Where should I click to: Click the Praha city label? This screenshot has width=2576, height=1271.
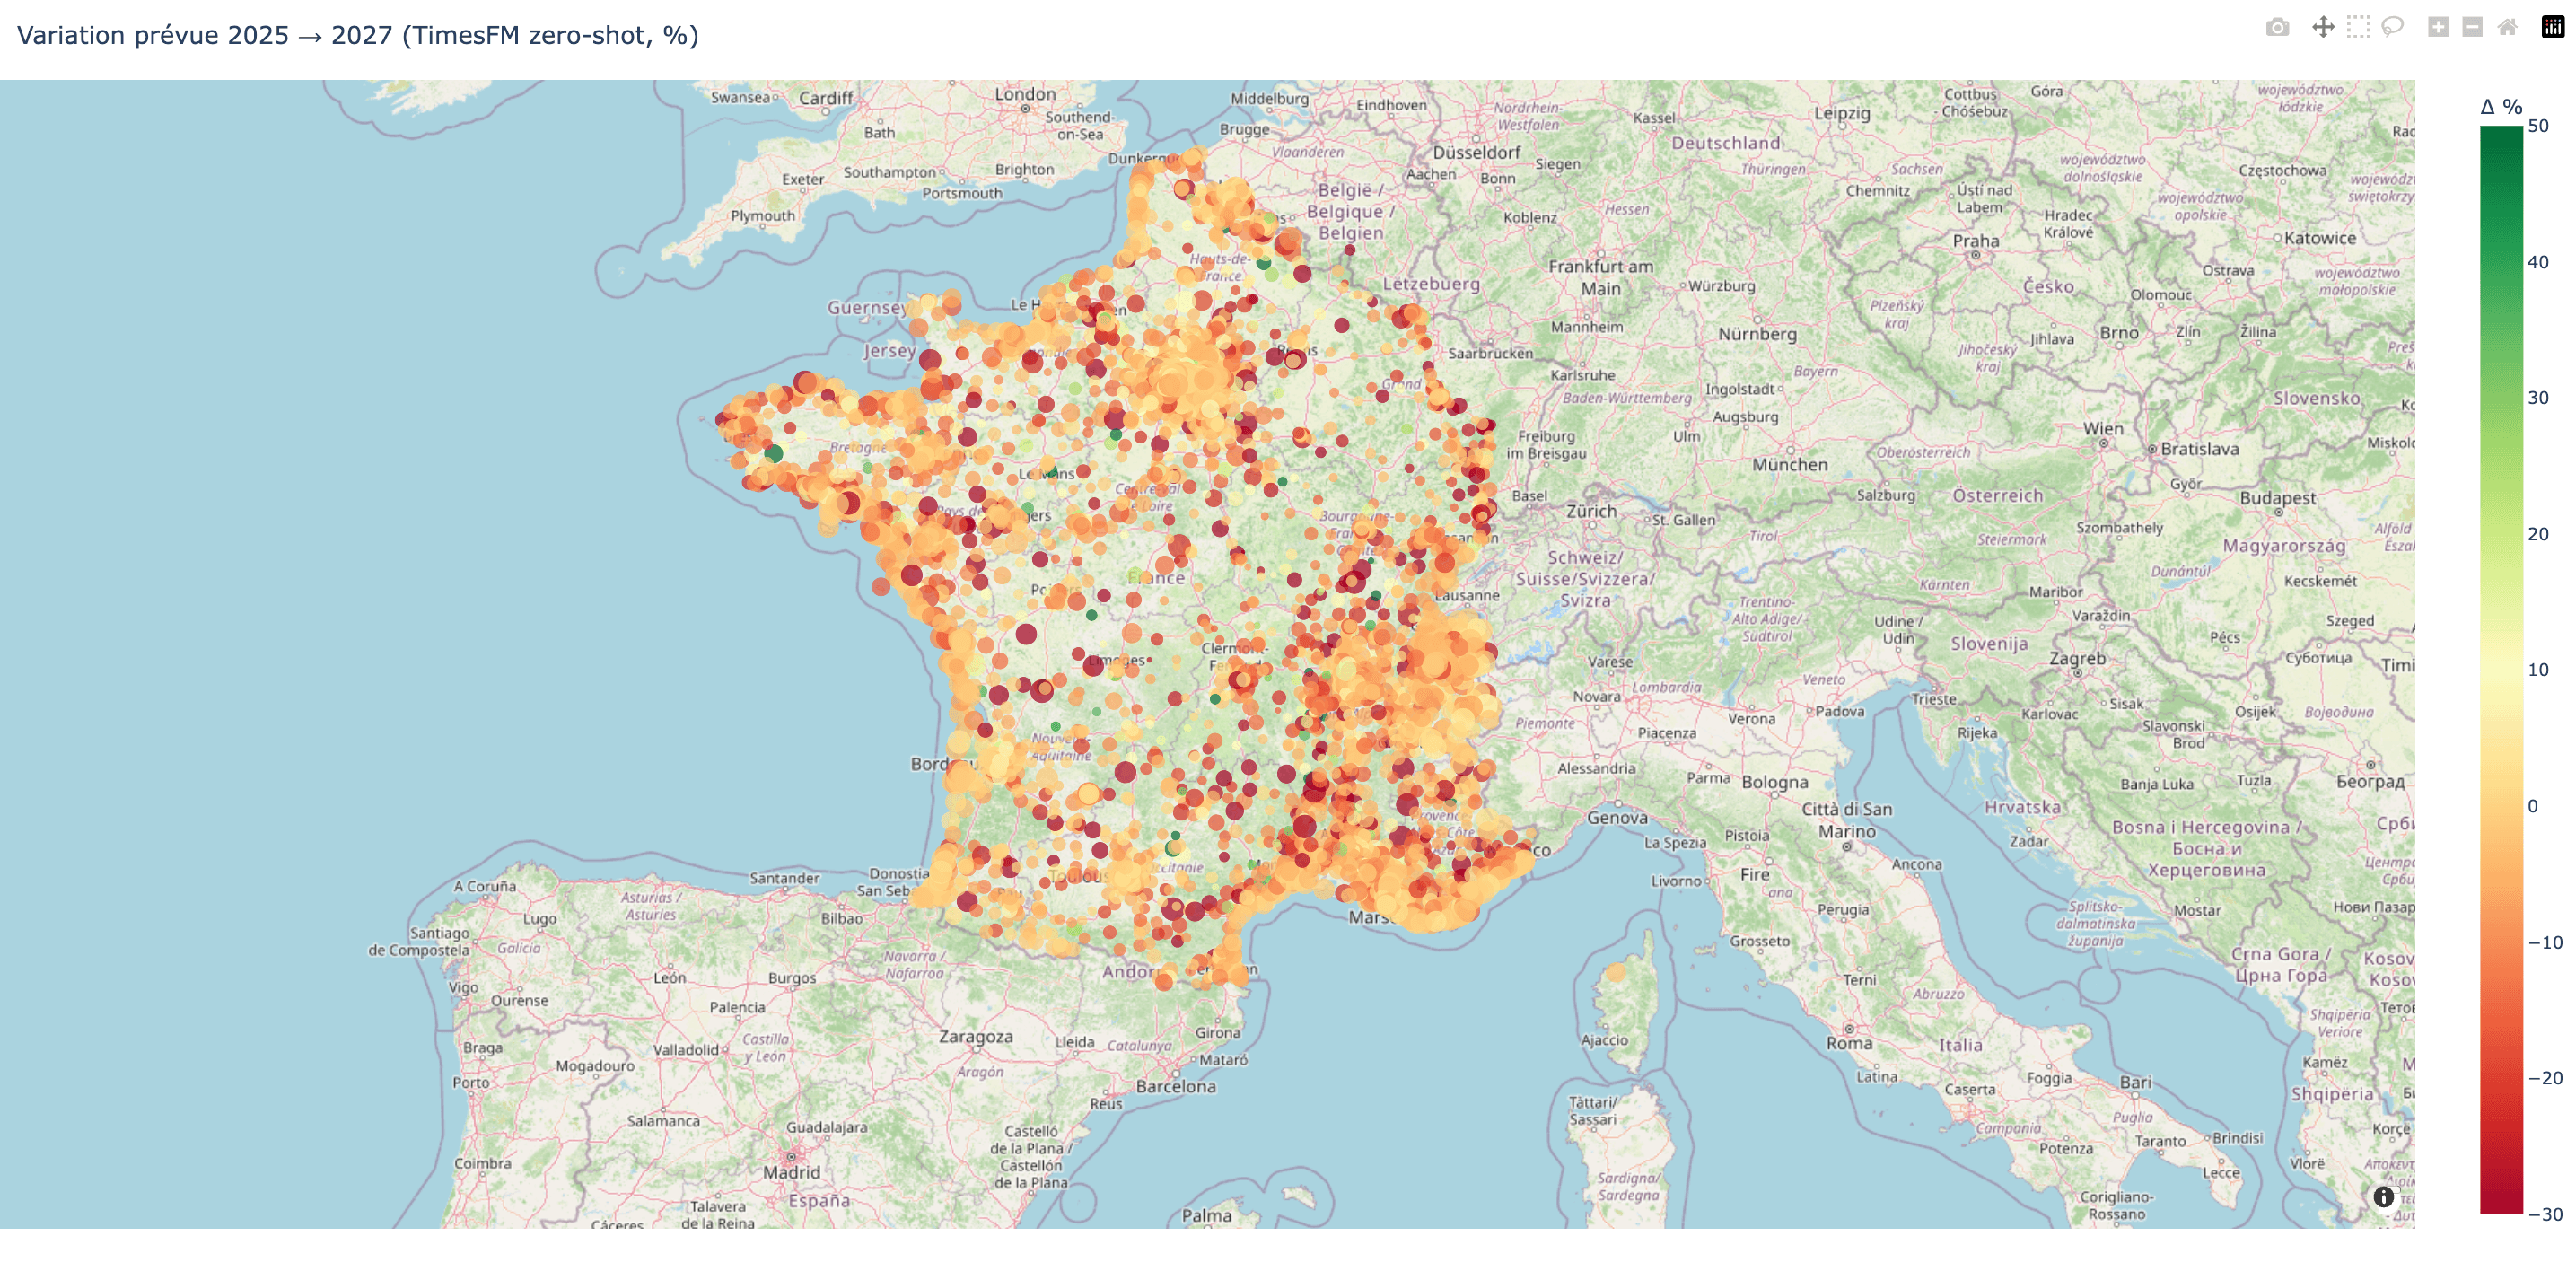point(1976,240)
